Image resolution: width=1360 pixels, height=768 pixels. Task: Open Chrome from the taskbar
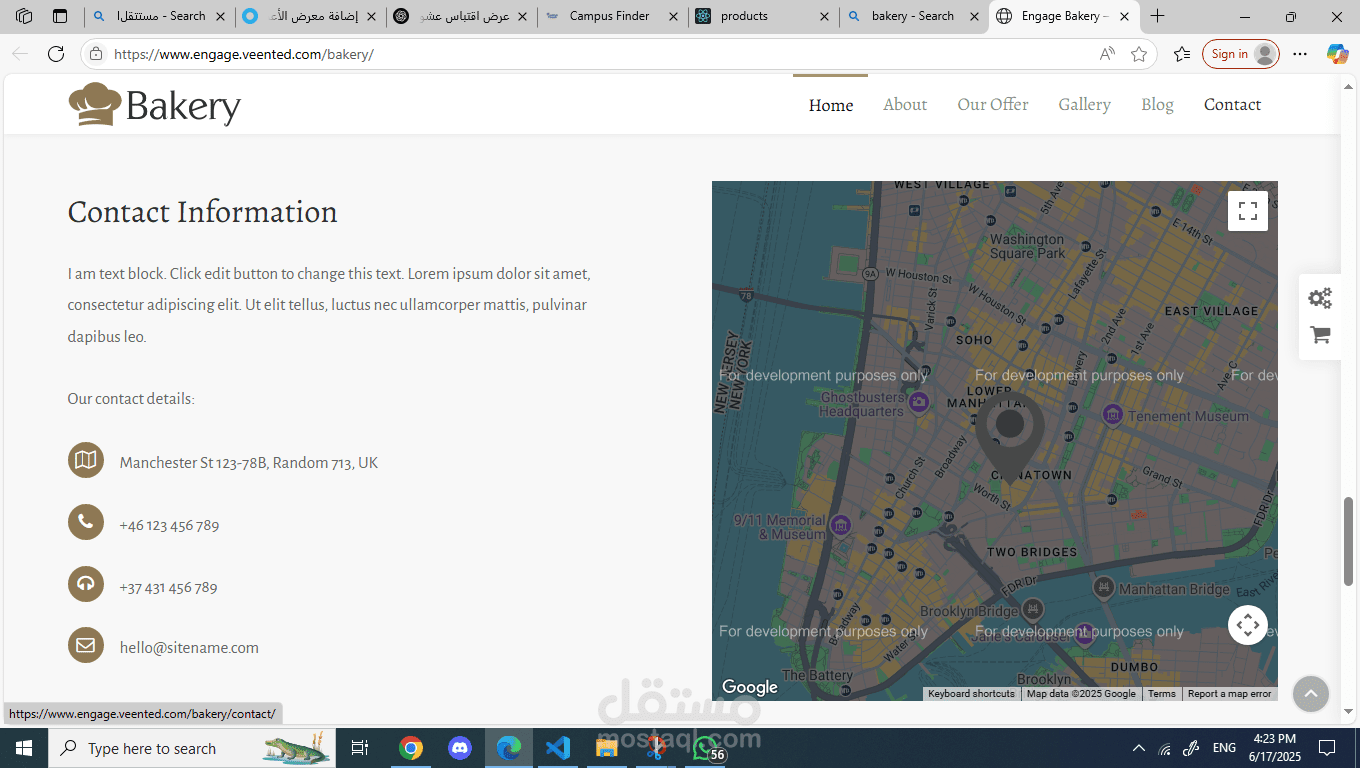tap(410, 748)
